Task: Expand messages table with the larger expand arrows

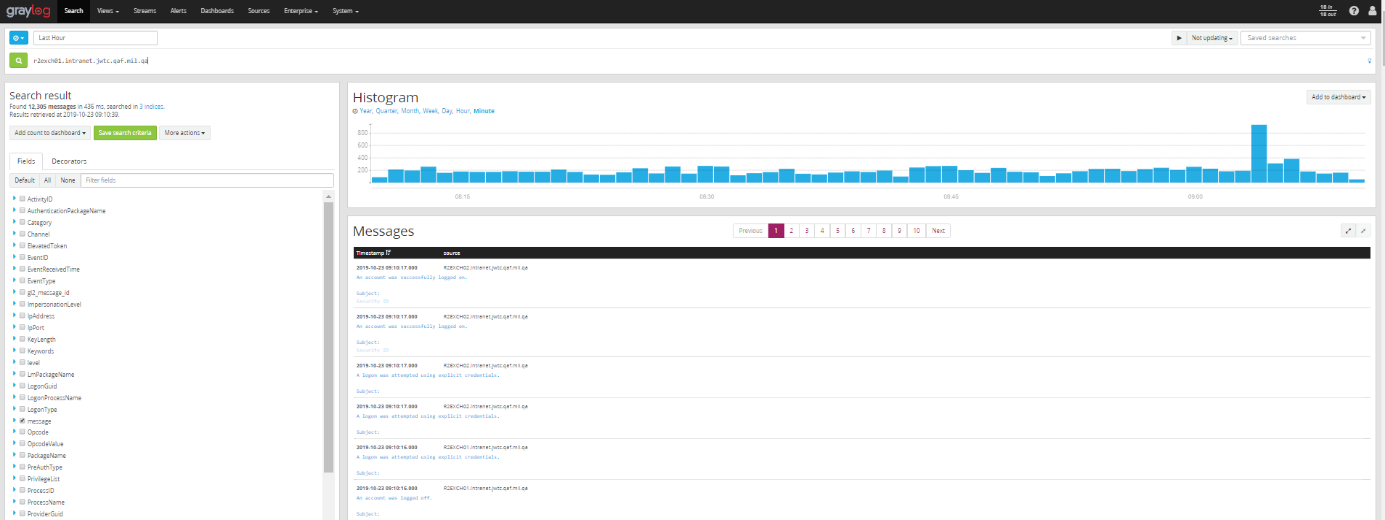Action: coord(1348,230)
